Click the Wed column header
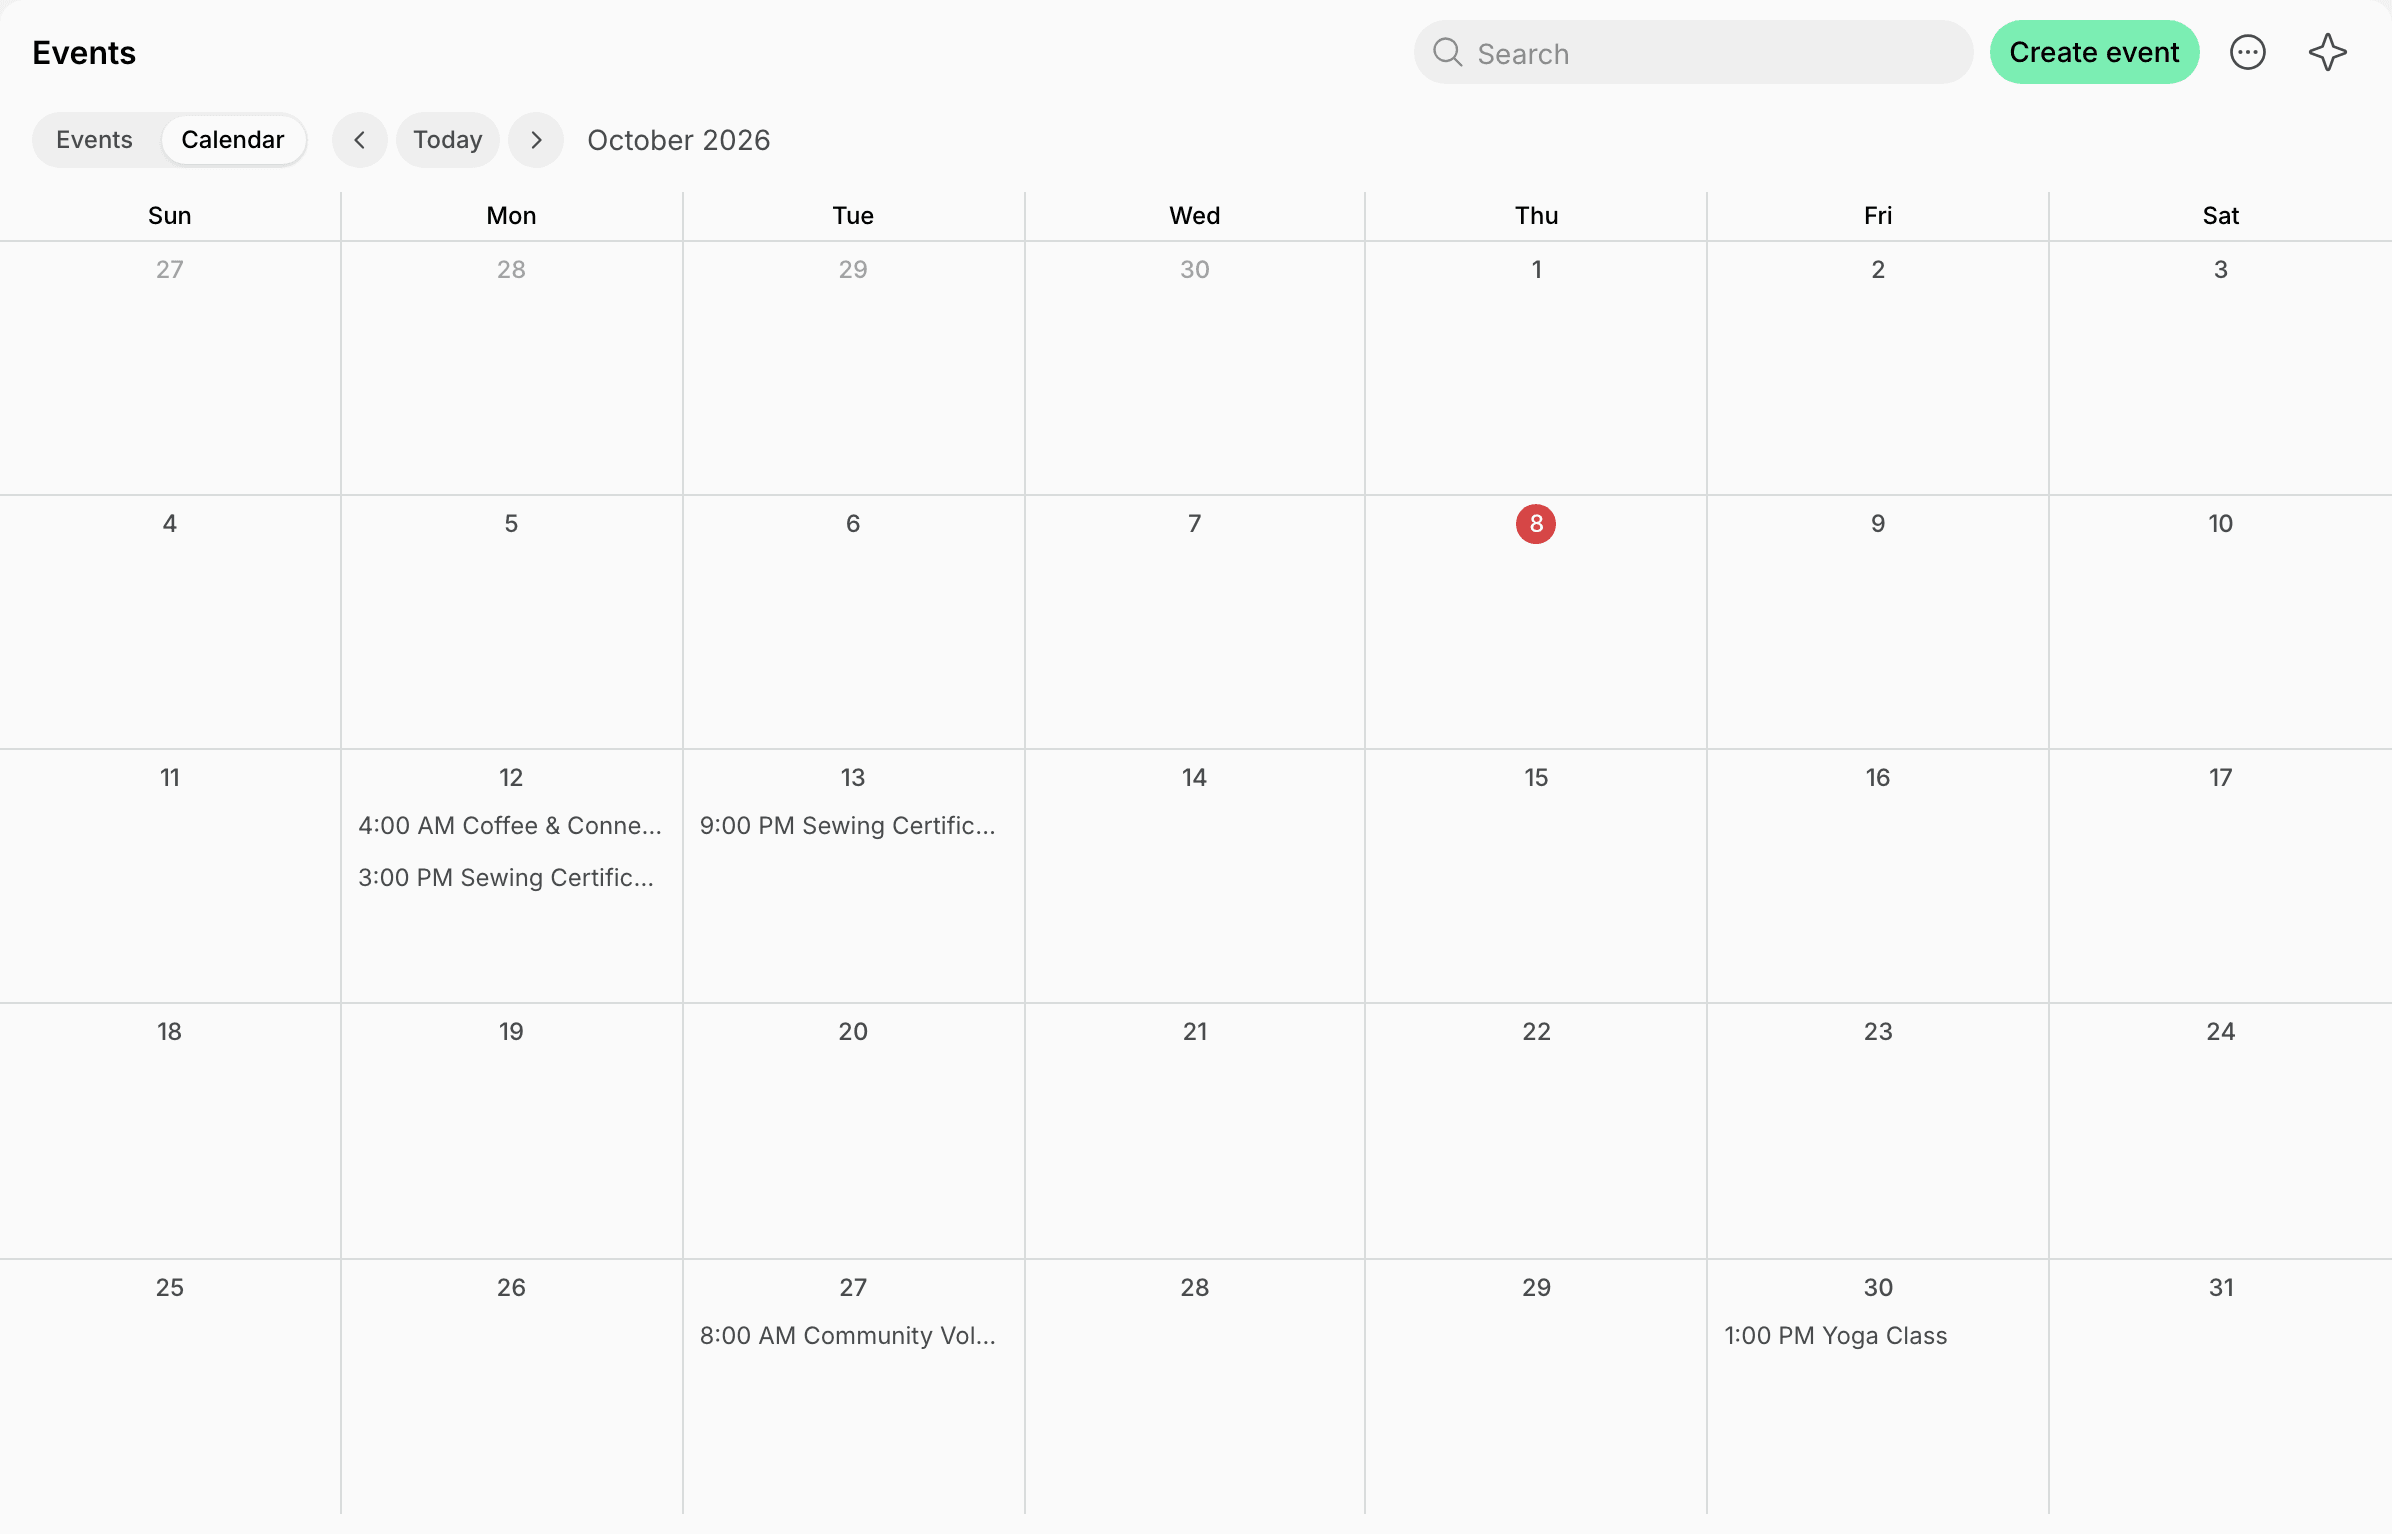Image resolution: width=2392 pixels, height=1534 pixels. 1194,216
